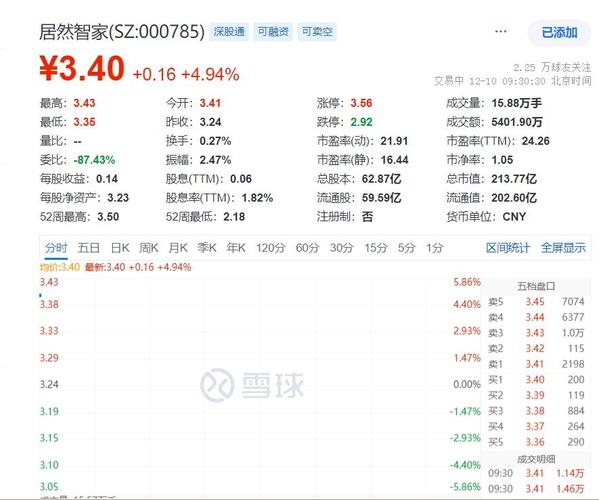Switch to the 季K chart tab
Screen dimensions: 599x500
click(x=207, y=248)
